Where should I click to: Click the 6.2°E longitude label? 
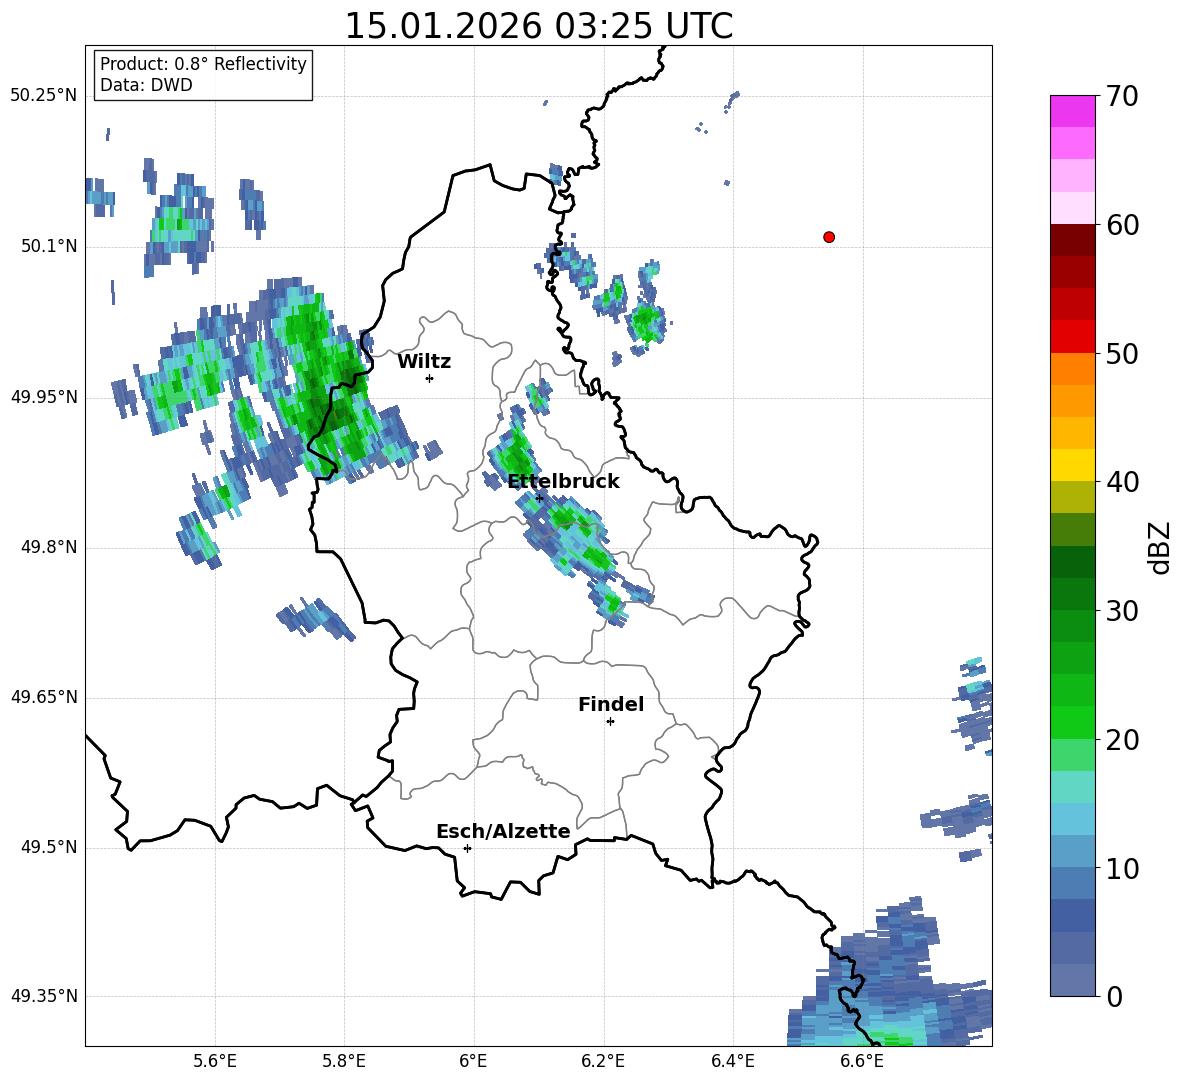(603, 1061)
